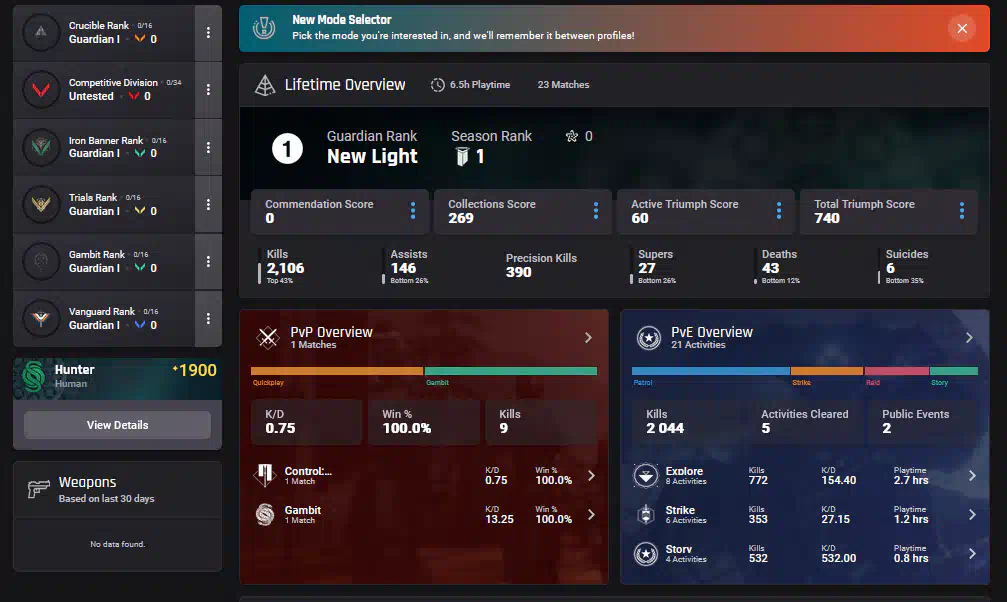Open Crucible Rank three-dot menu
The width and height of the screenshot is (1007, 602).
point(208,32)
